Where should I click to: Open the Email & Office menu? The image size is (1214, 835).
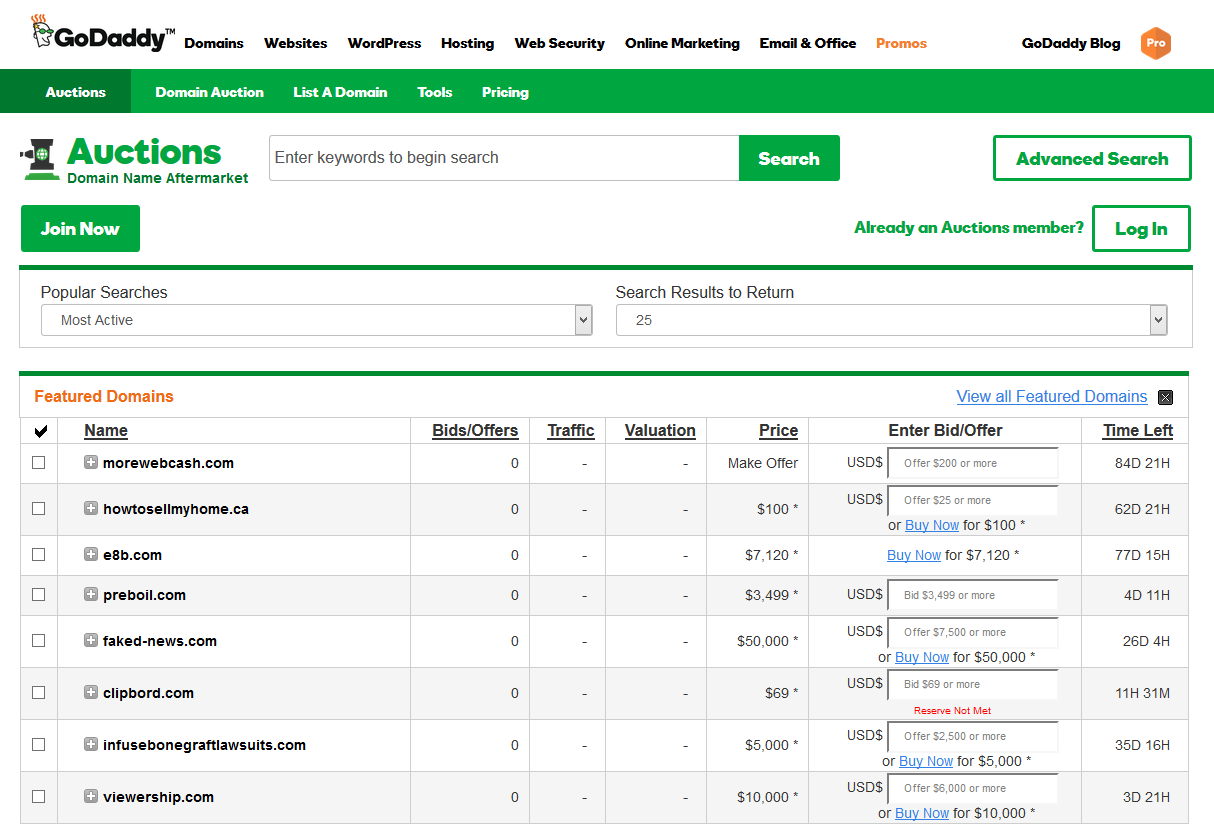click(808, 43)
